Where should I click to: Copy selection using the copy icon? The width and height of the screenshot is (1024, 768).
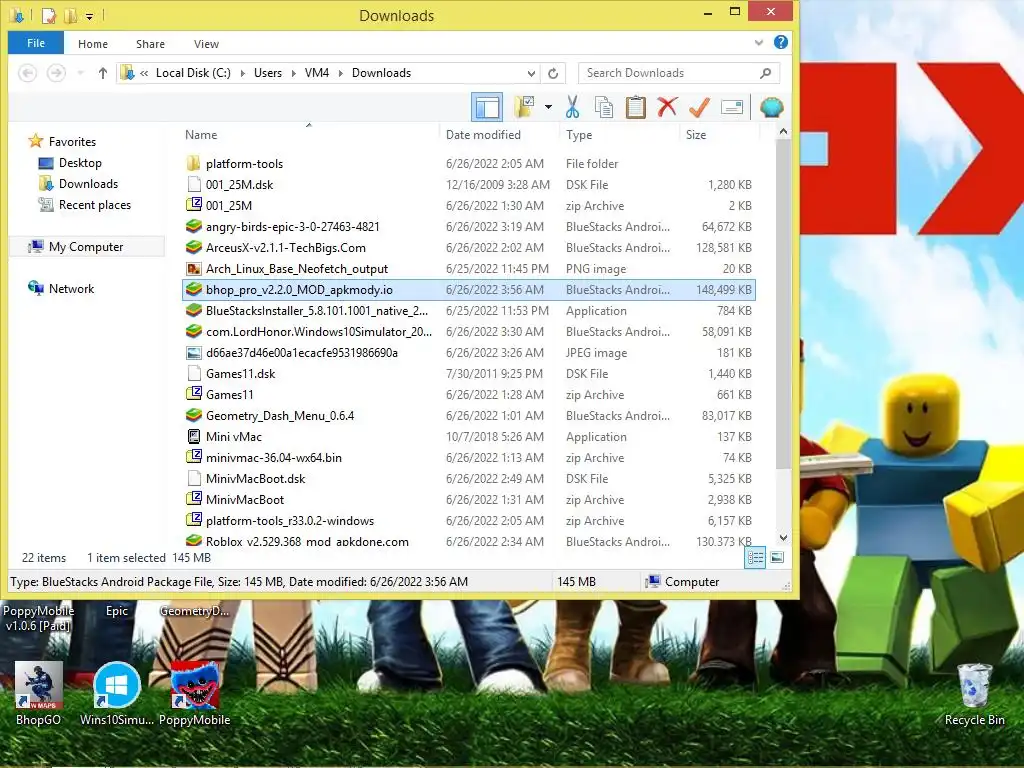click(x=604, y=107)
